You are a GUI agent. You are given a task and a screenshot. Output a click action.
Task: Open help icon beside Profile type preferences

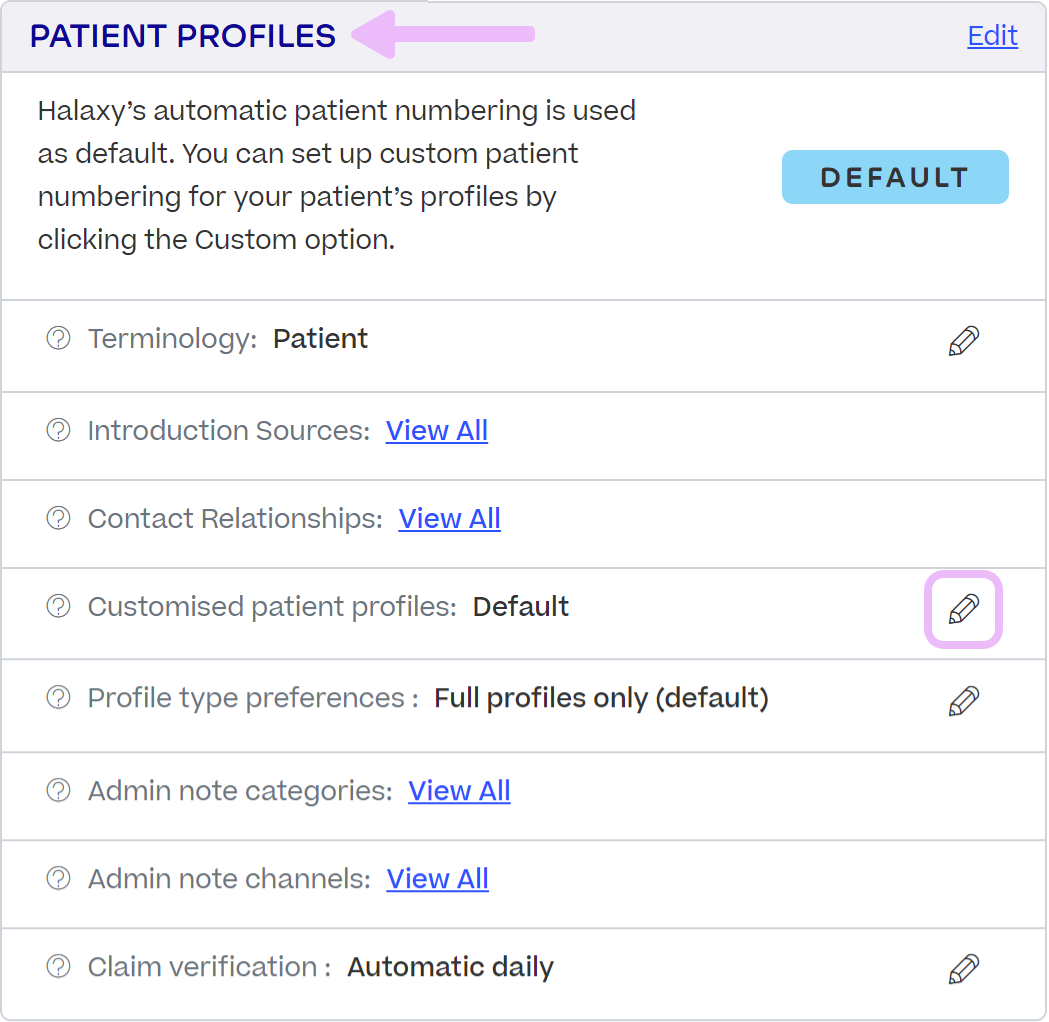pos(57,696)
